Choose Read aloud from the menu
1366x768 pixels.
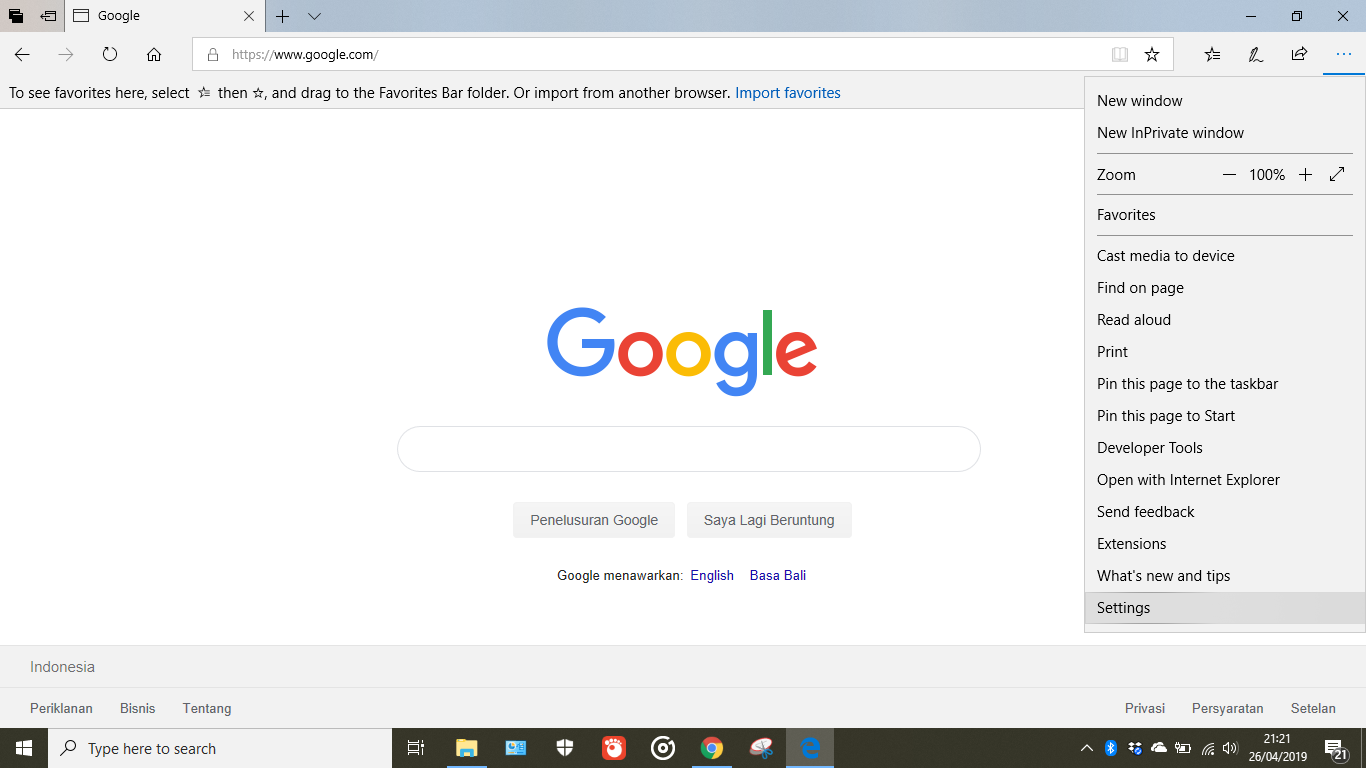tap(1133, 319)
